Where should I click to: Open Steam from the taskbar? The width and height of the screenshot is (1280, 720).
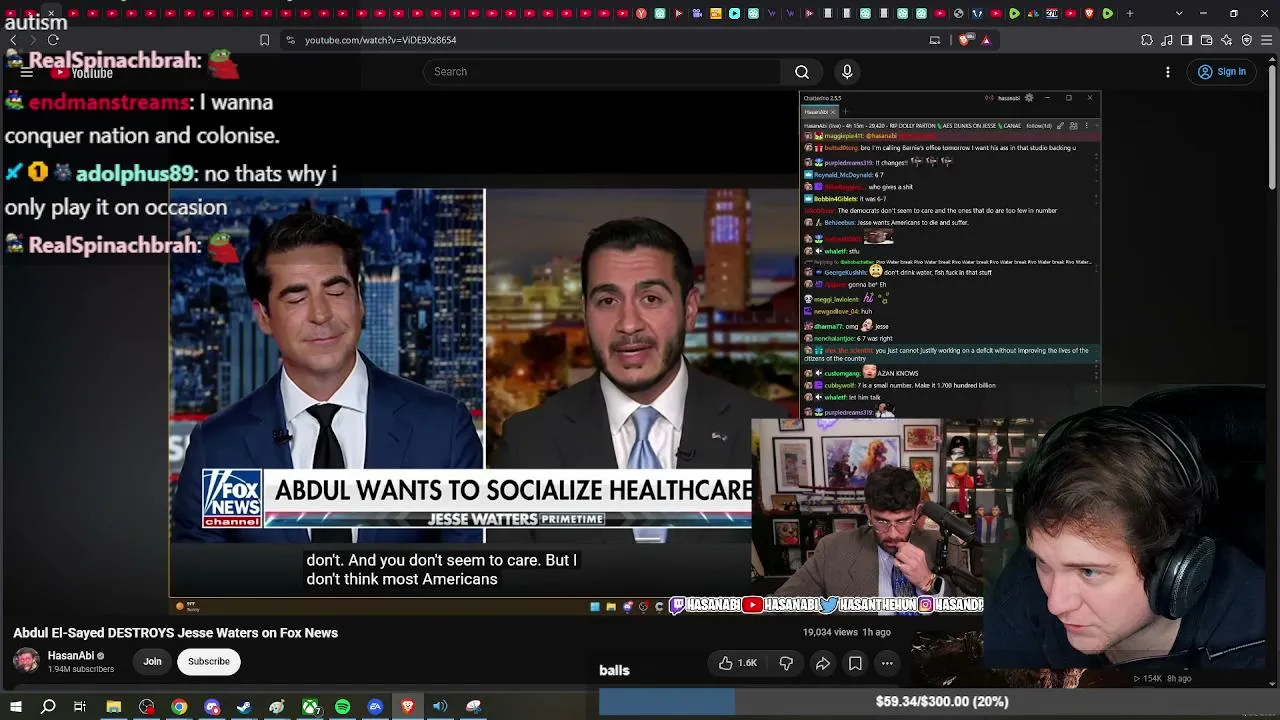244,707
